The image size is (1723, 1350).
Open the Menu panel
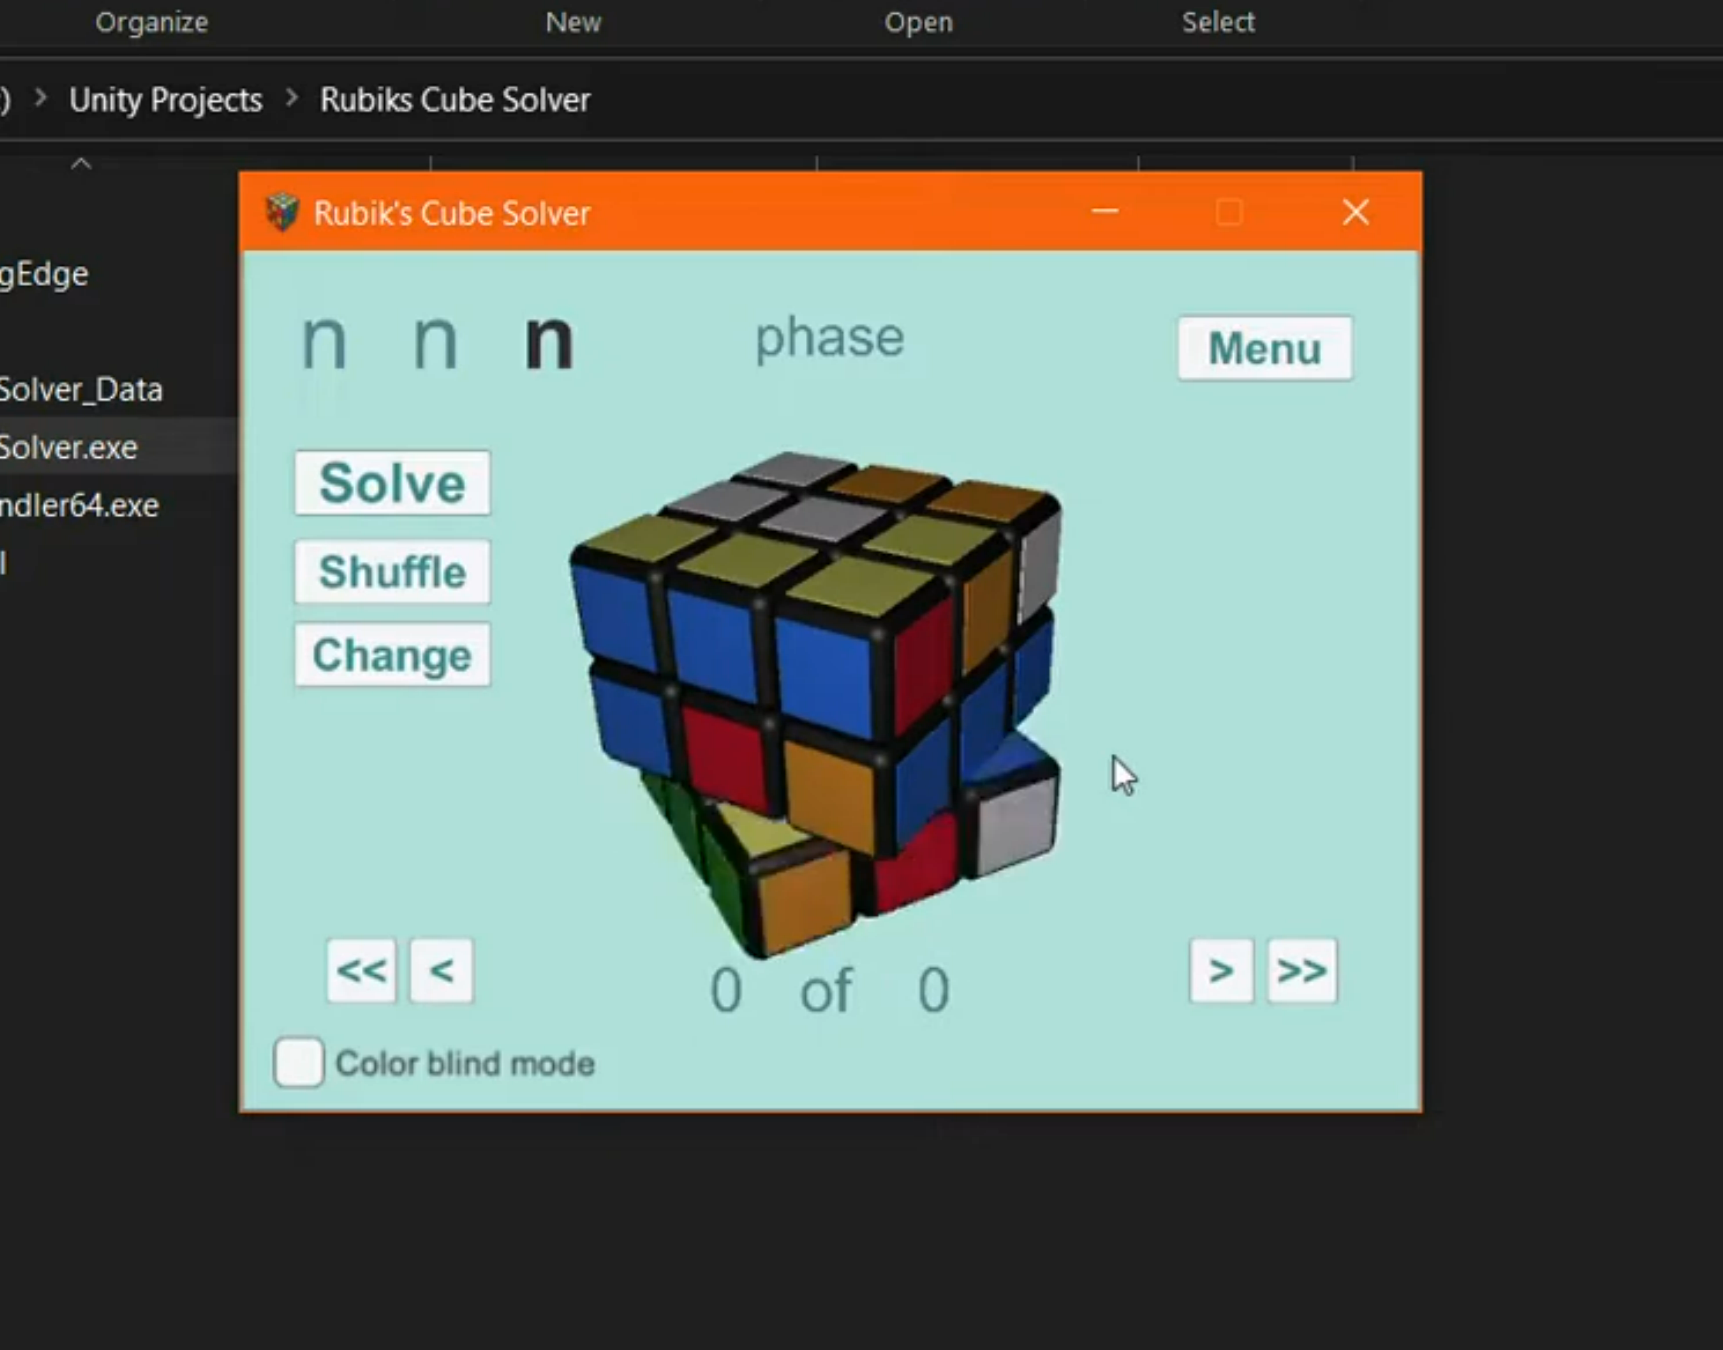(x=1264, y=348)
